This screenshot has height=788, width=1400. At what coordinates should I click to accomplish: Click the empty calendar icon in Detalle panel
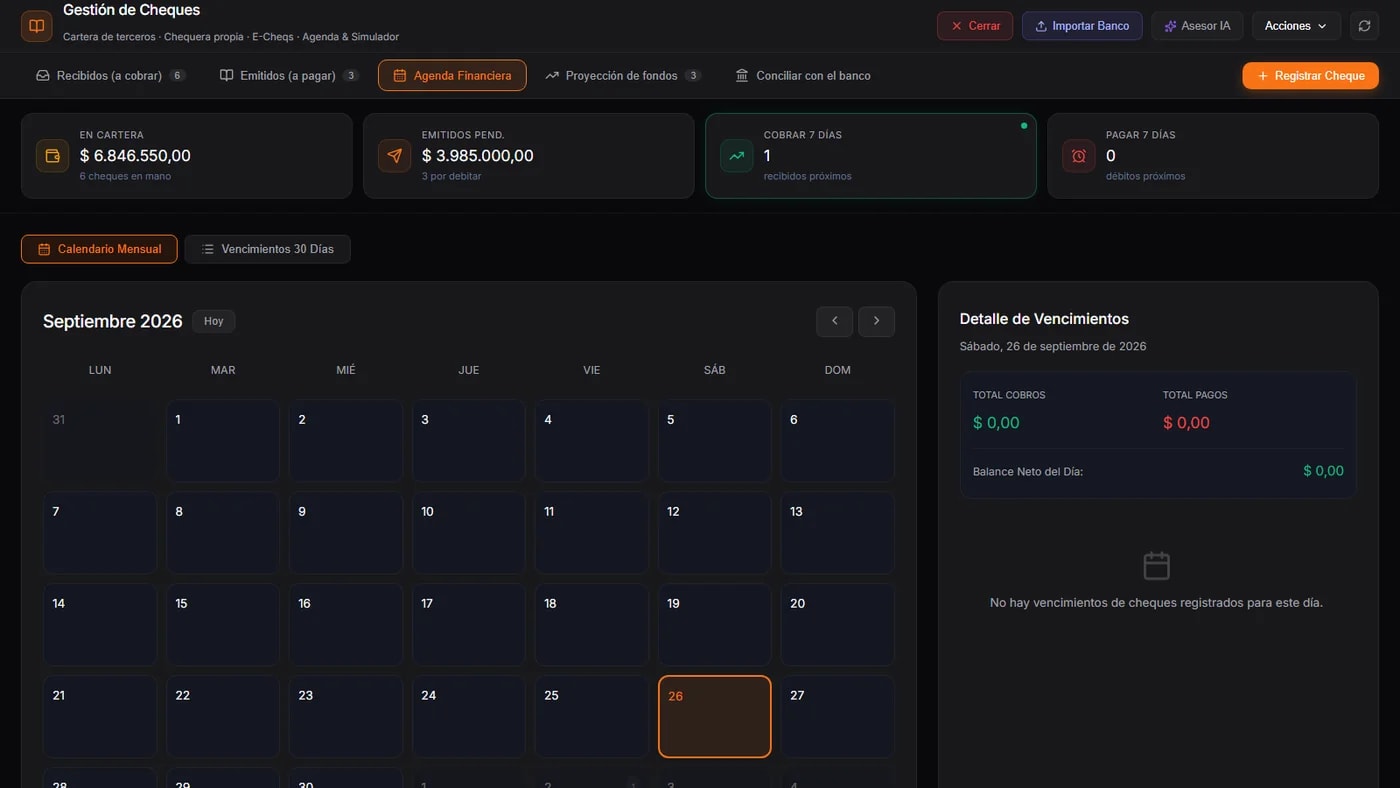1156,566
